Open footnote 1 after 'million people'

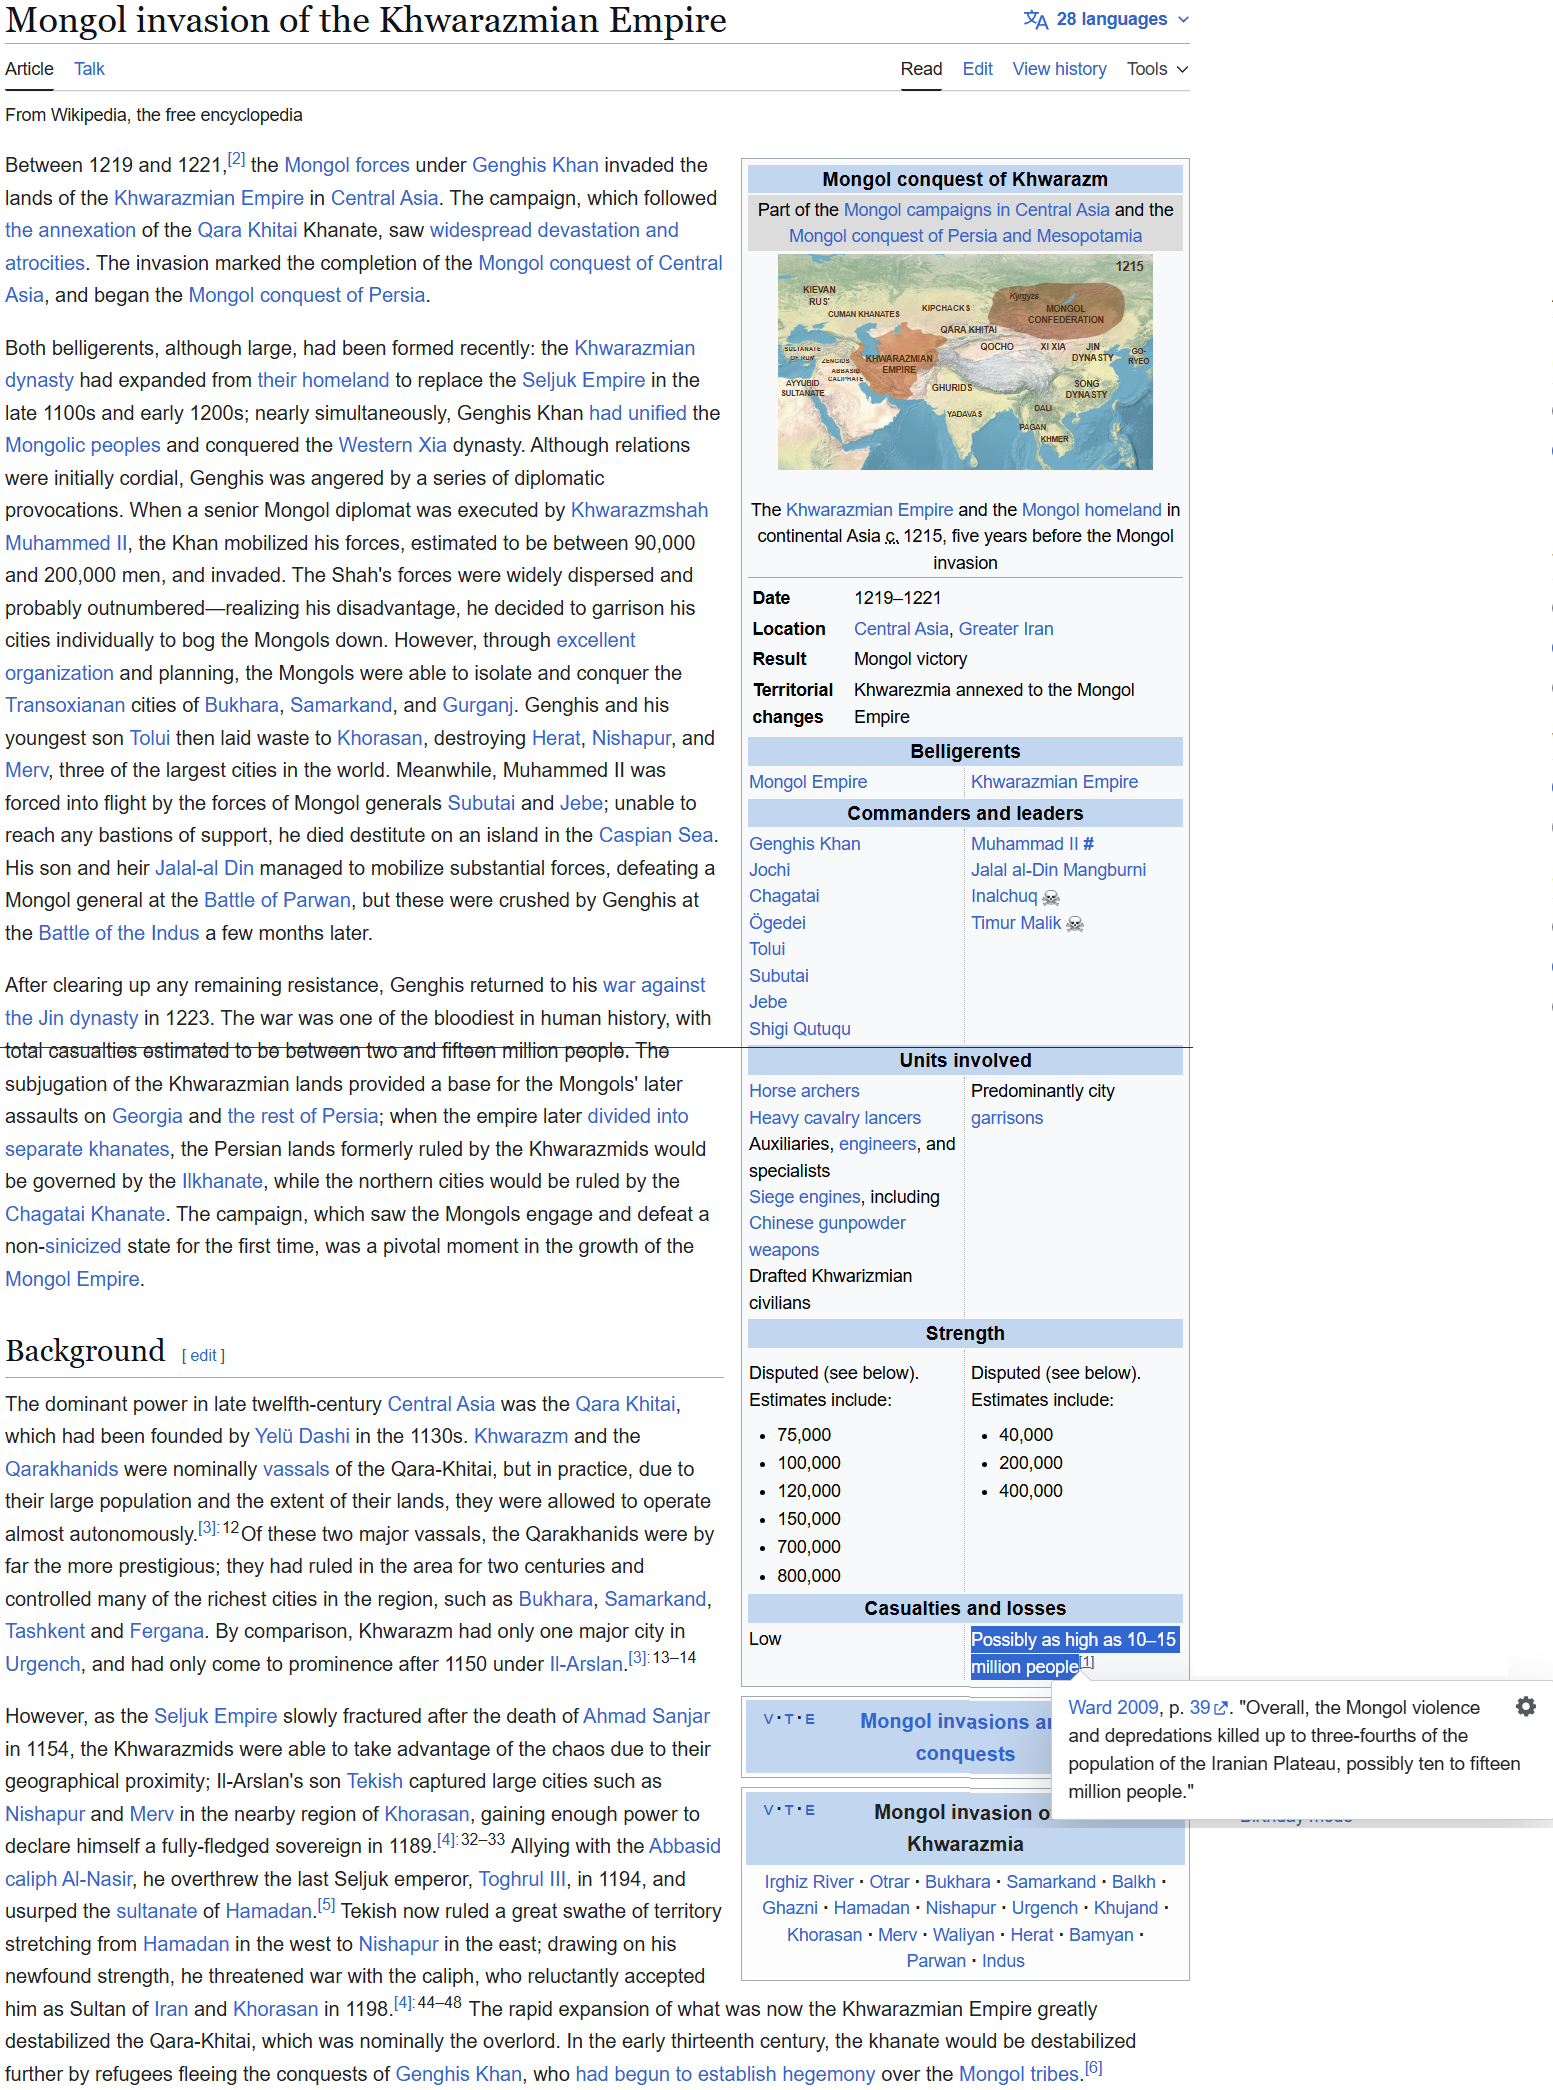[x=1087, y=1661]
